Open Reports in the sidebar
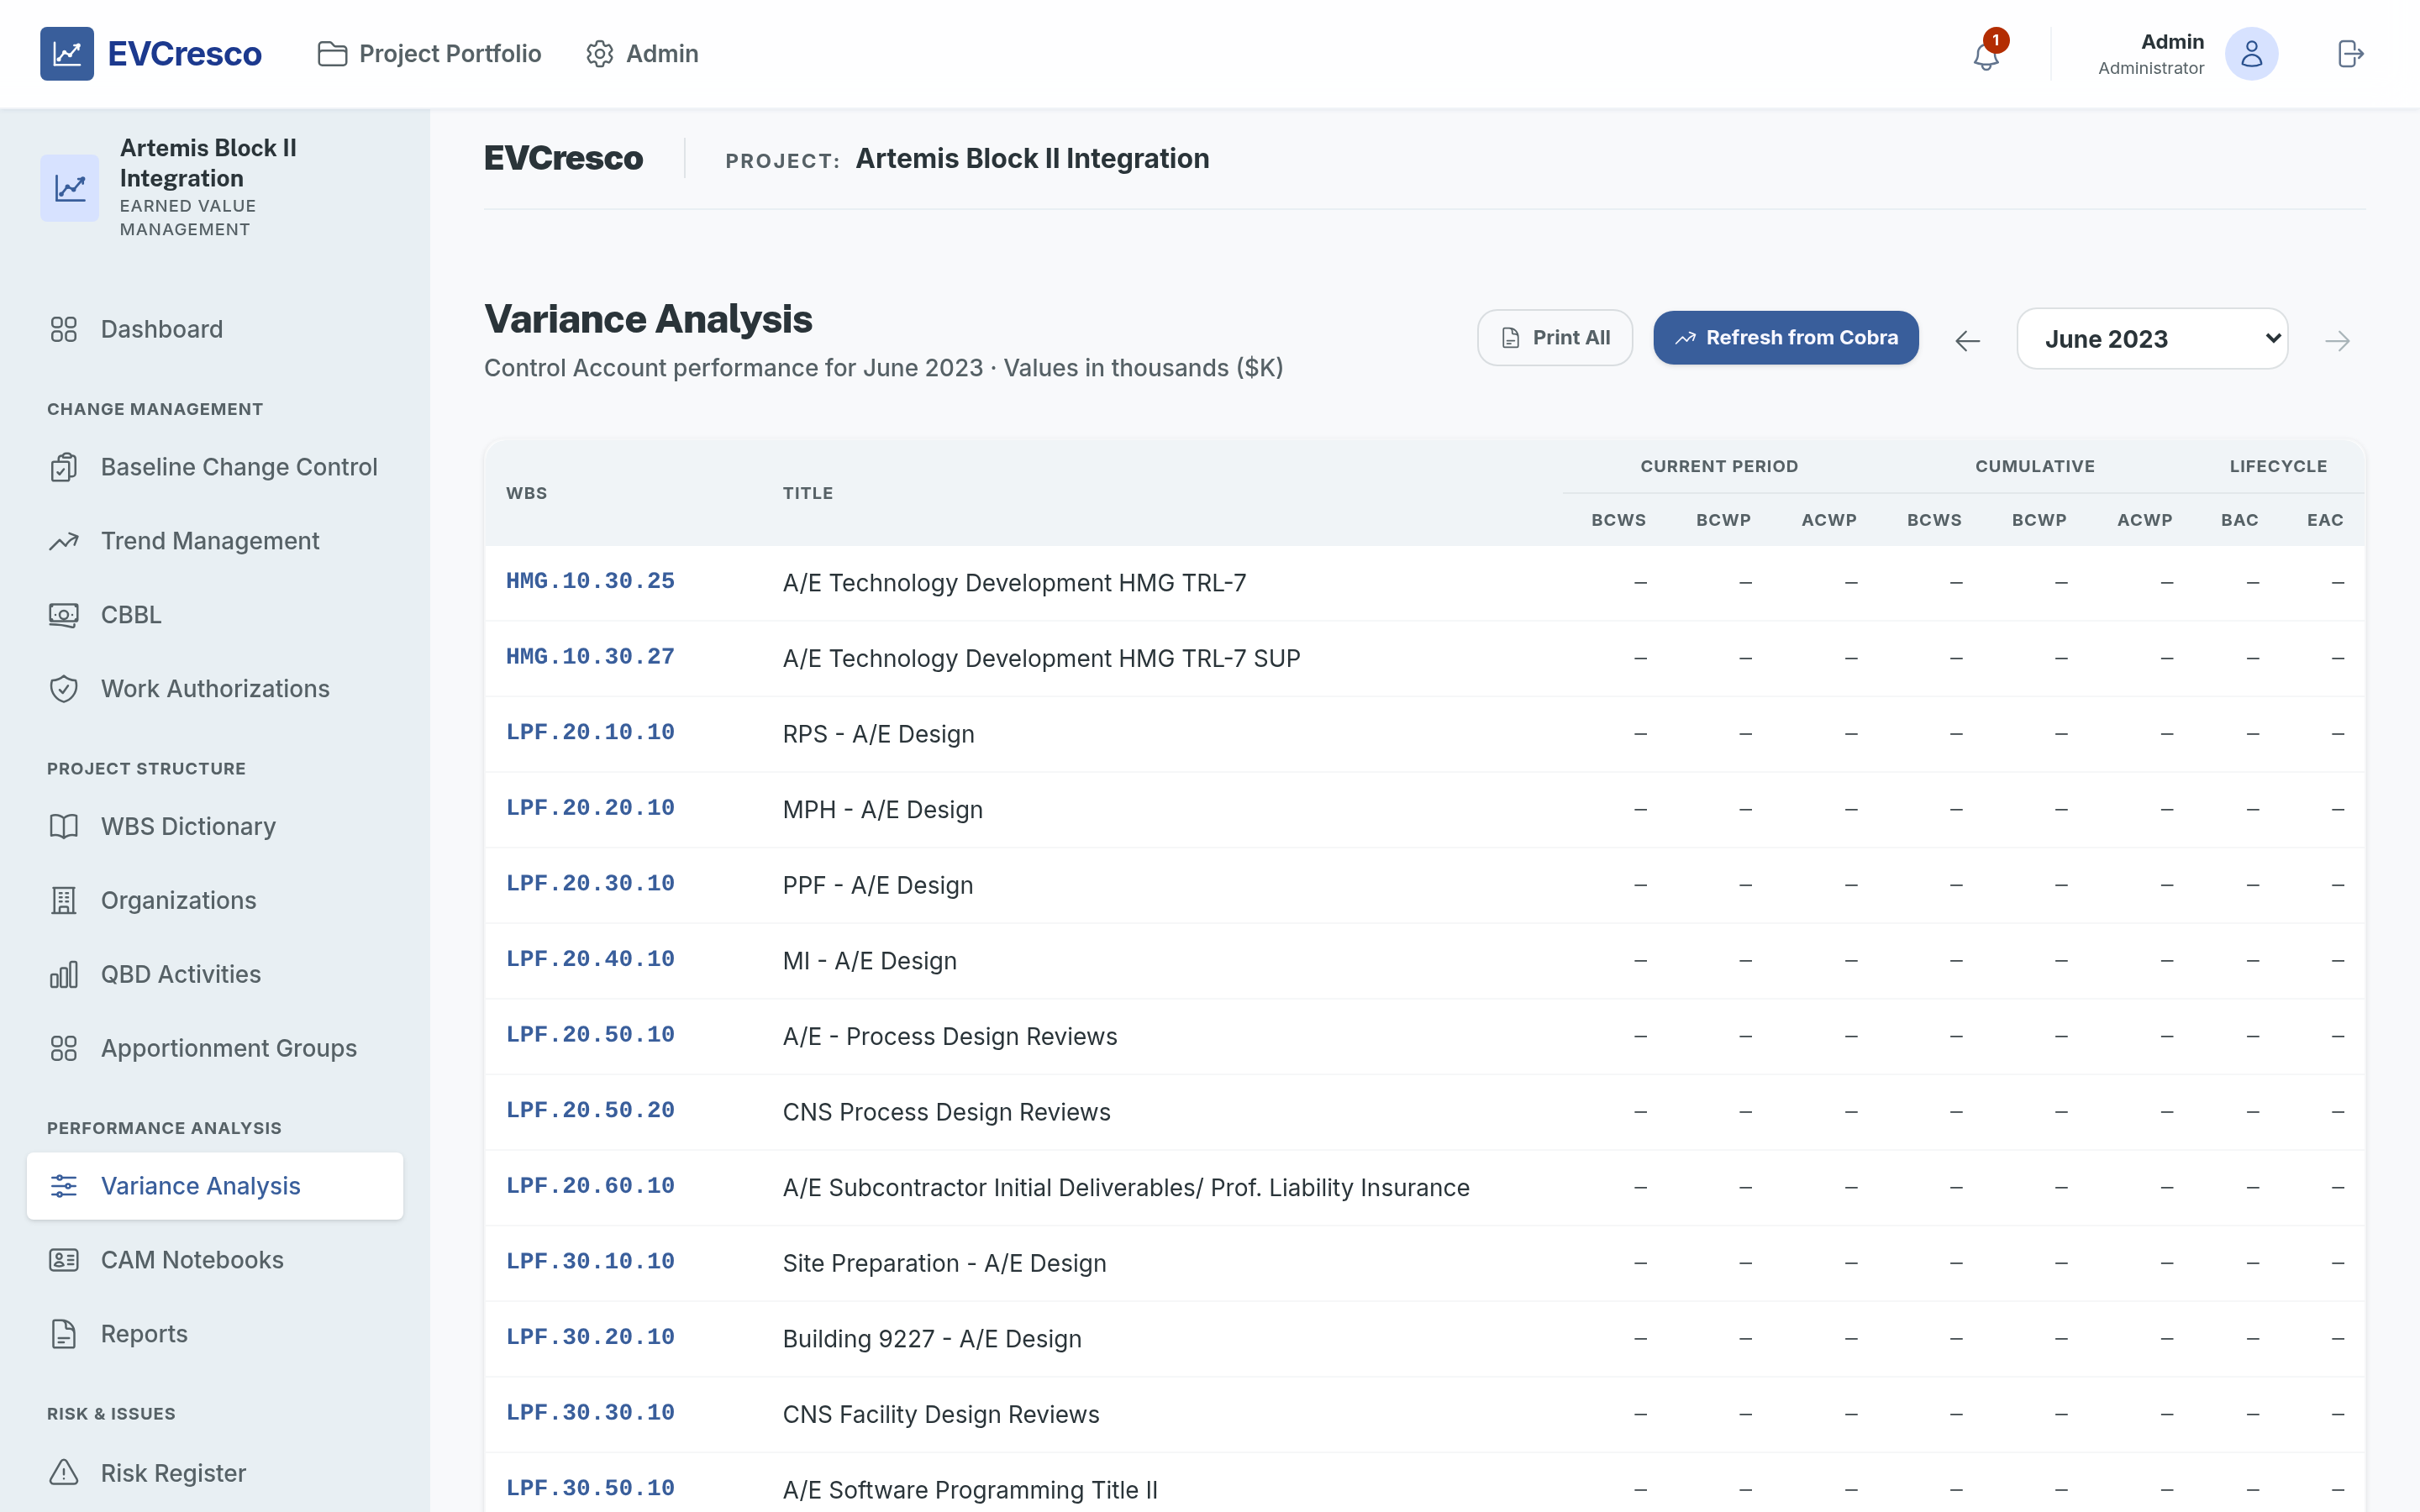 point(215,1334)
